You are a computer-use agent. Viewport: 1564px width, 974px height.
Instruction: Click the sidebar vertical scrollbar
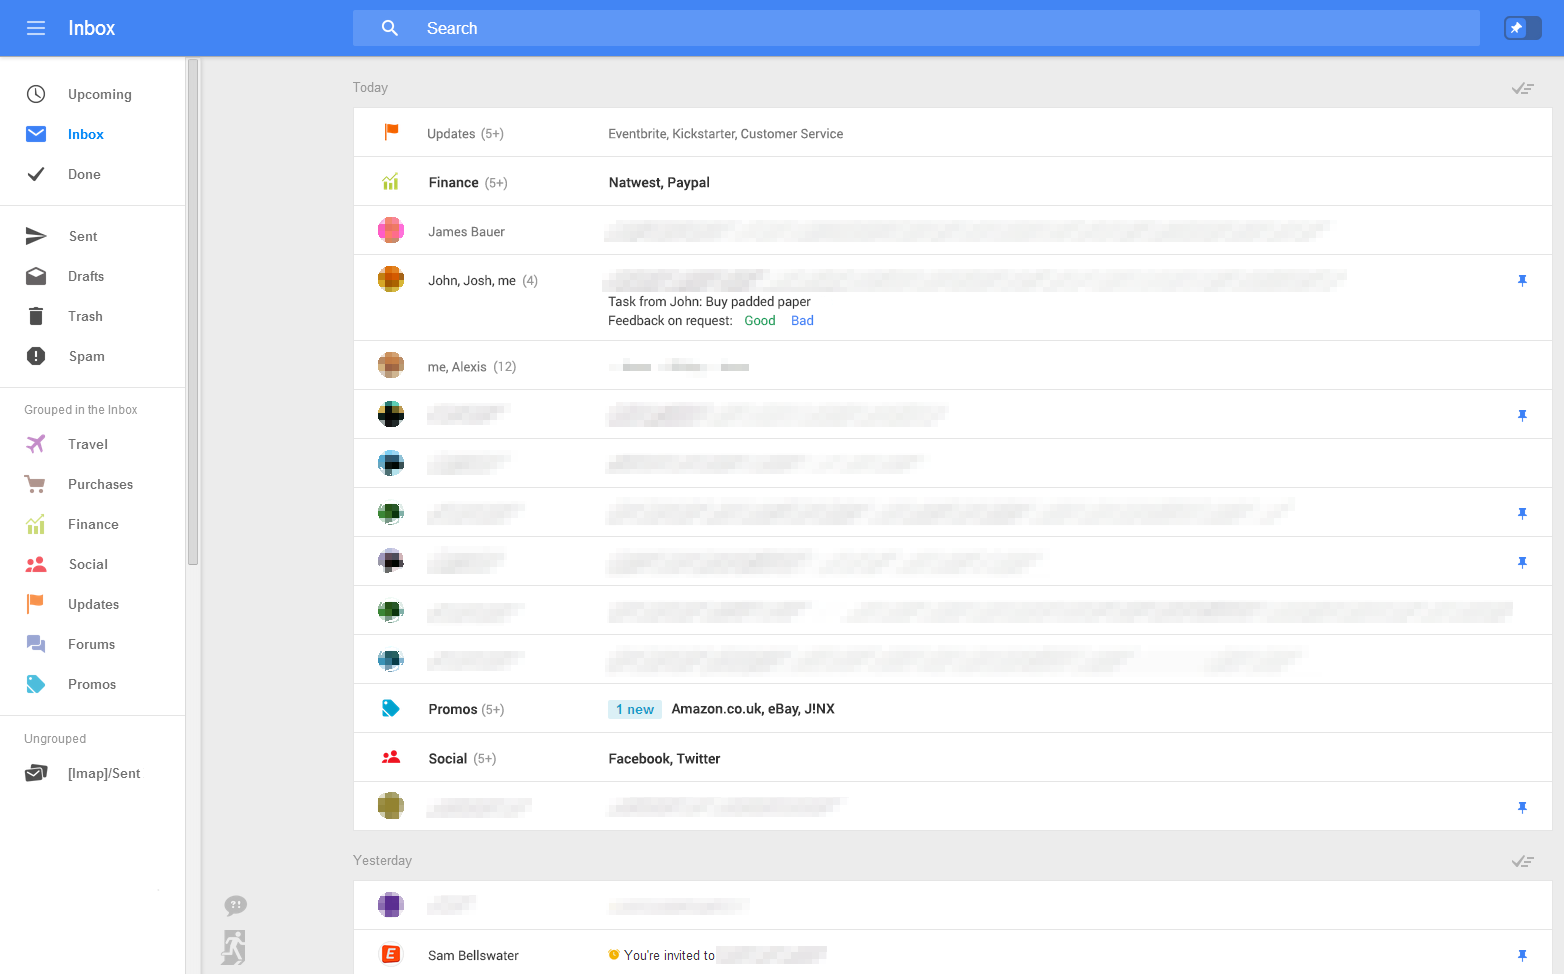point(193,312)
